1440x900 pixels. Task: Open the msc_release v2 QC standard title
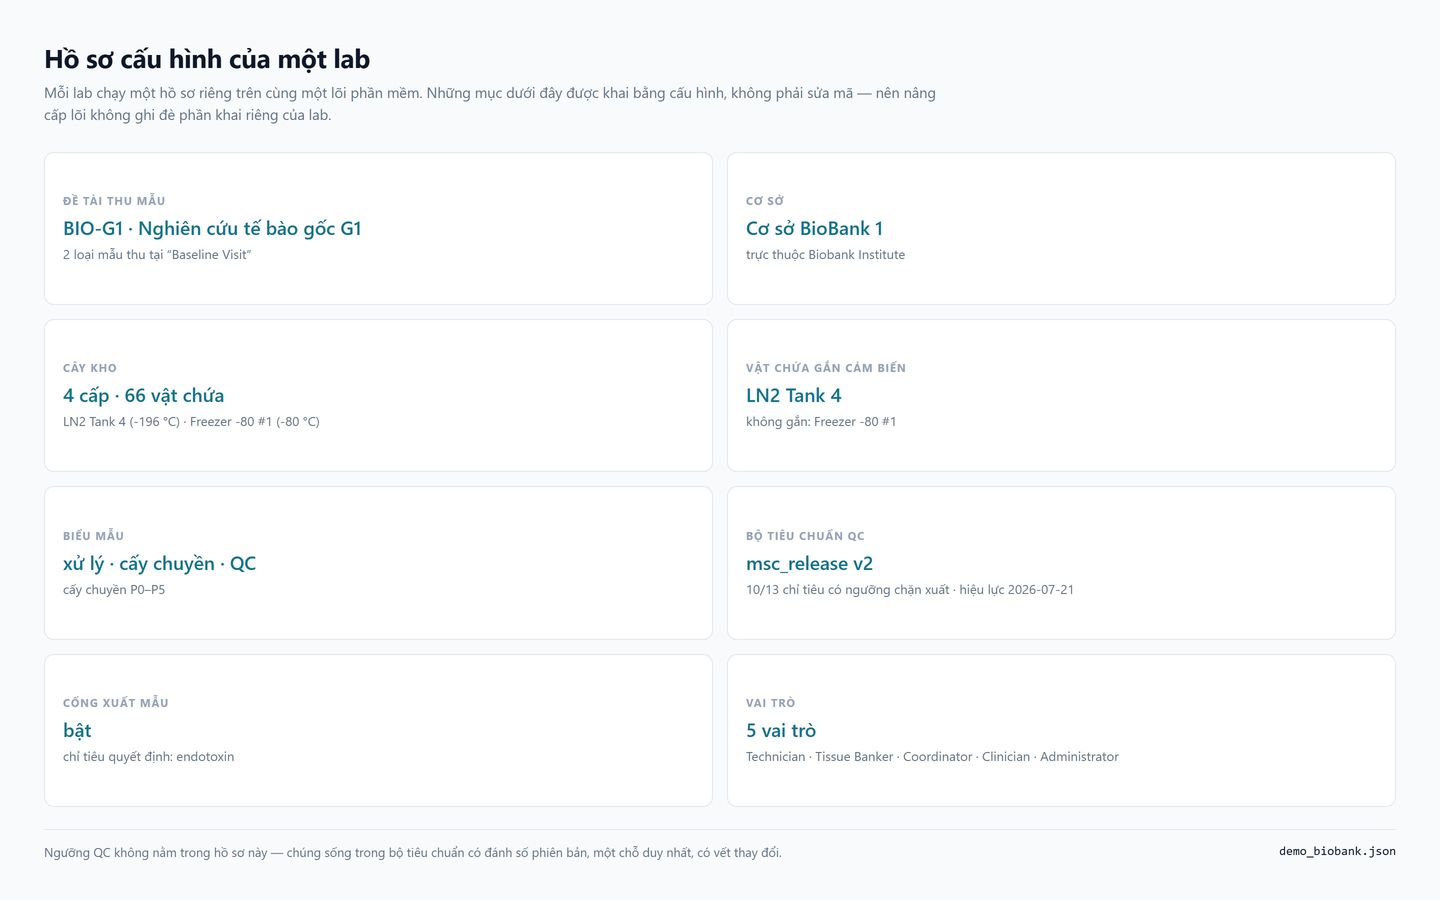click(809, 564)
